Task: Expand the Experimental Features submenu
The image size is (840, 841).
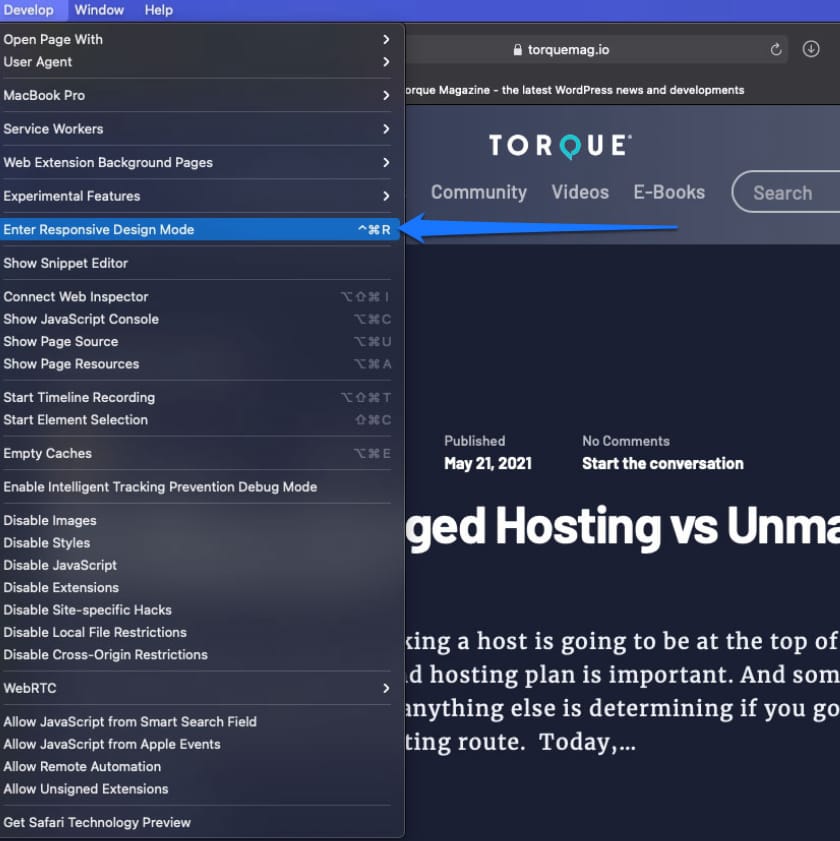Action: (196, 196)
